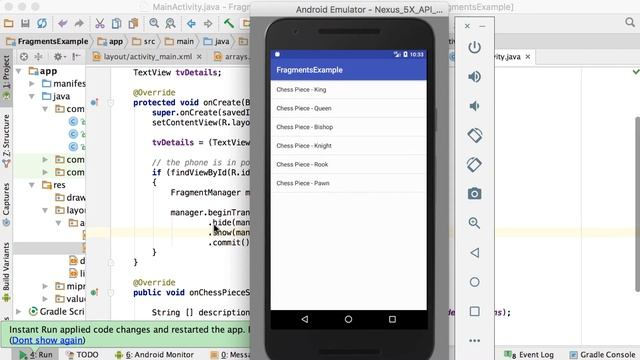This screenshot has width=640, height=360.
Task: Tap 'Chess Piece - Rook' in emulator
Action: pyautogui.click(x=349, y=164)
